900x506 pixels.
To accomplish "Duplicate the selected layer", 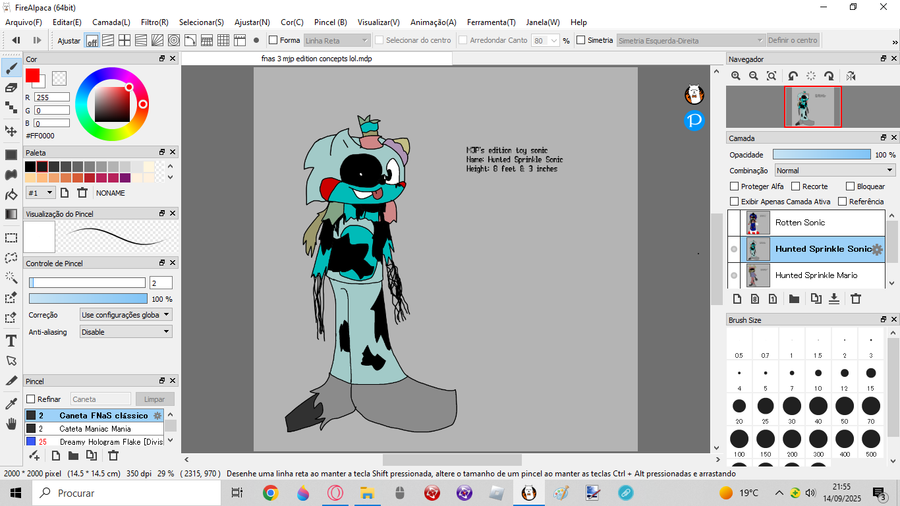I will tap(816, 299).
